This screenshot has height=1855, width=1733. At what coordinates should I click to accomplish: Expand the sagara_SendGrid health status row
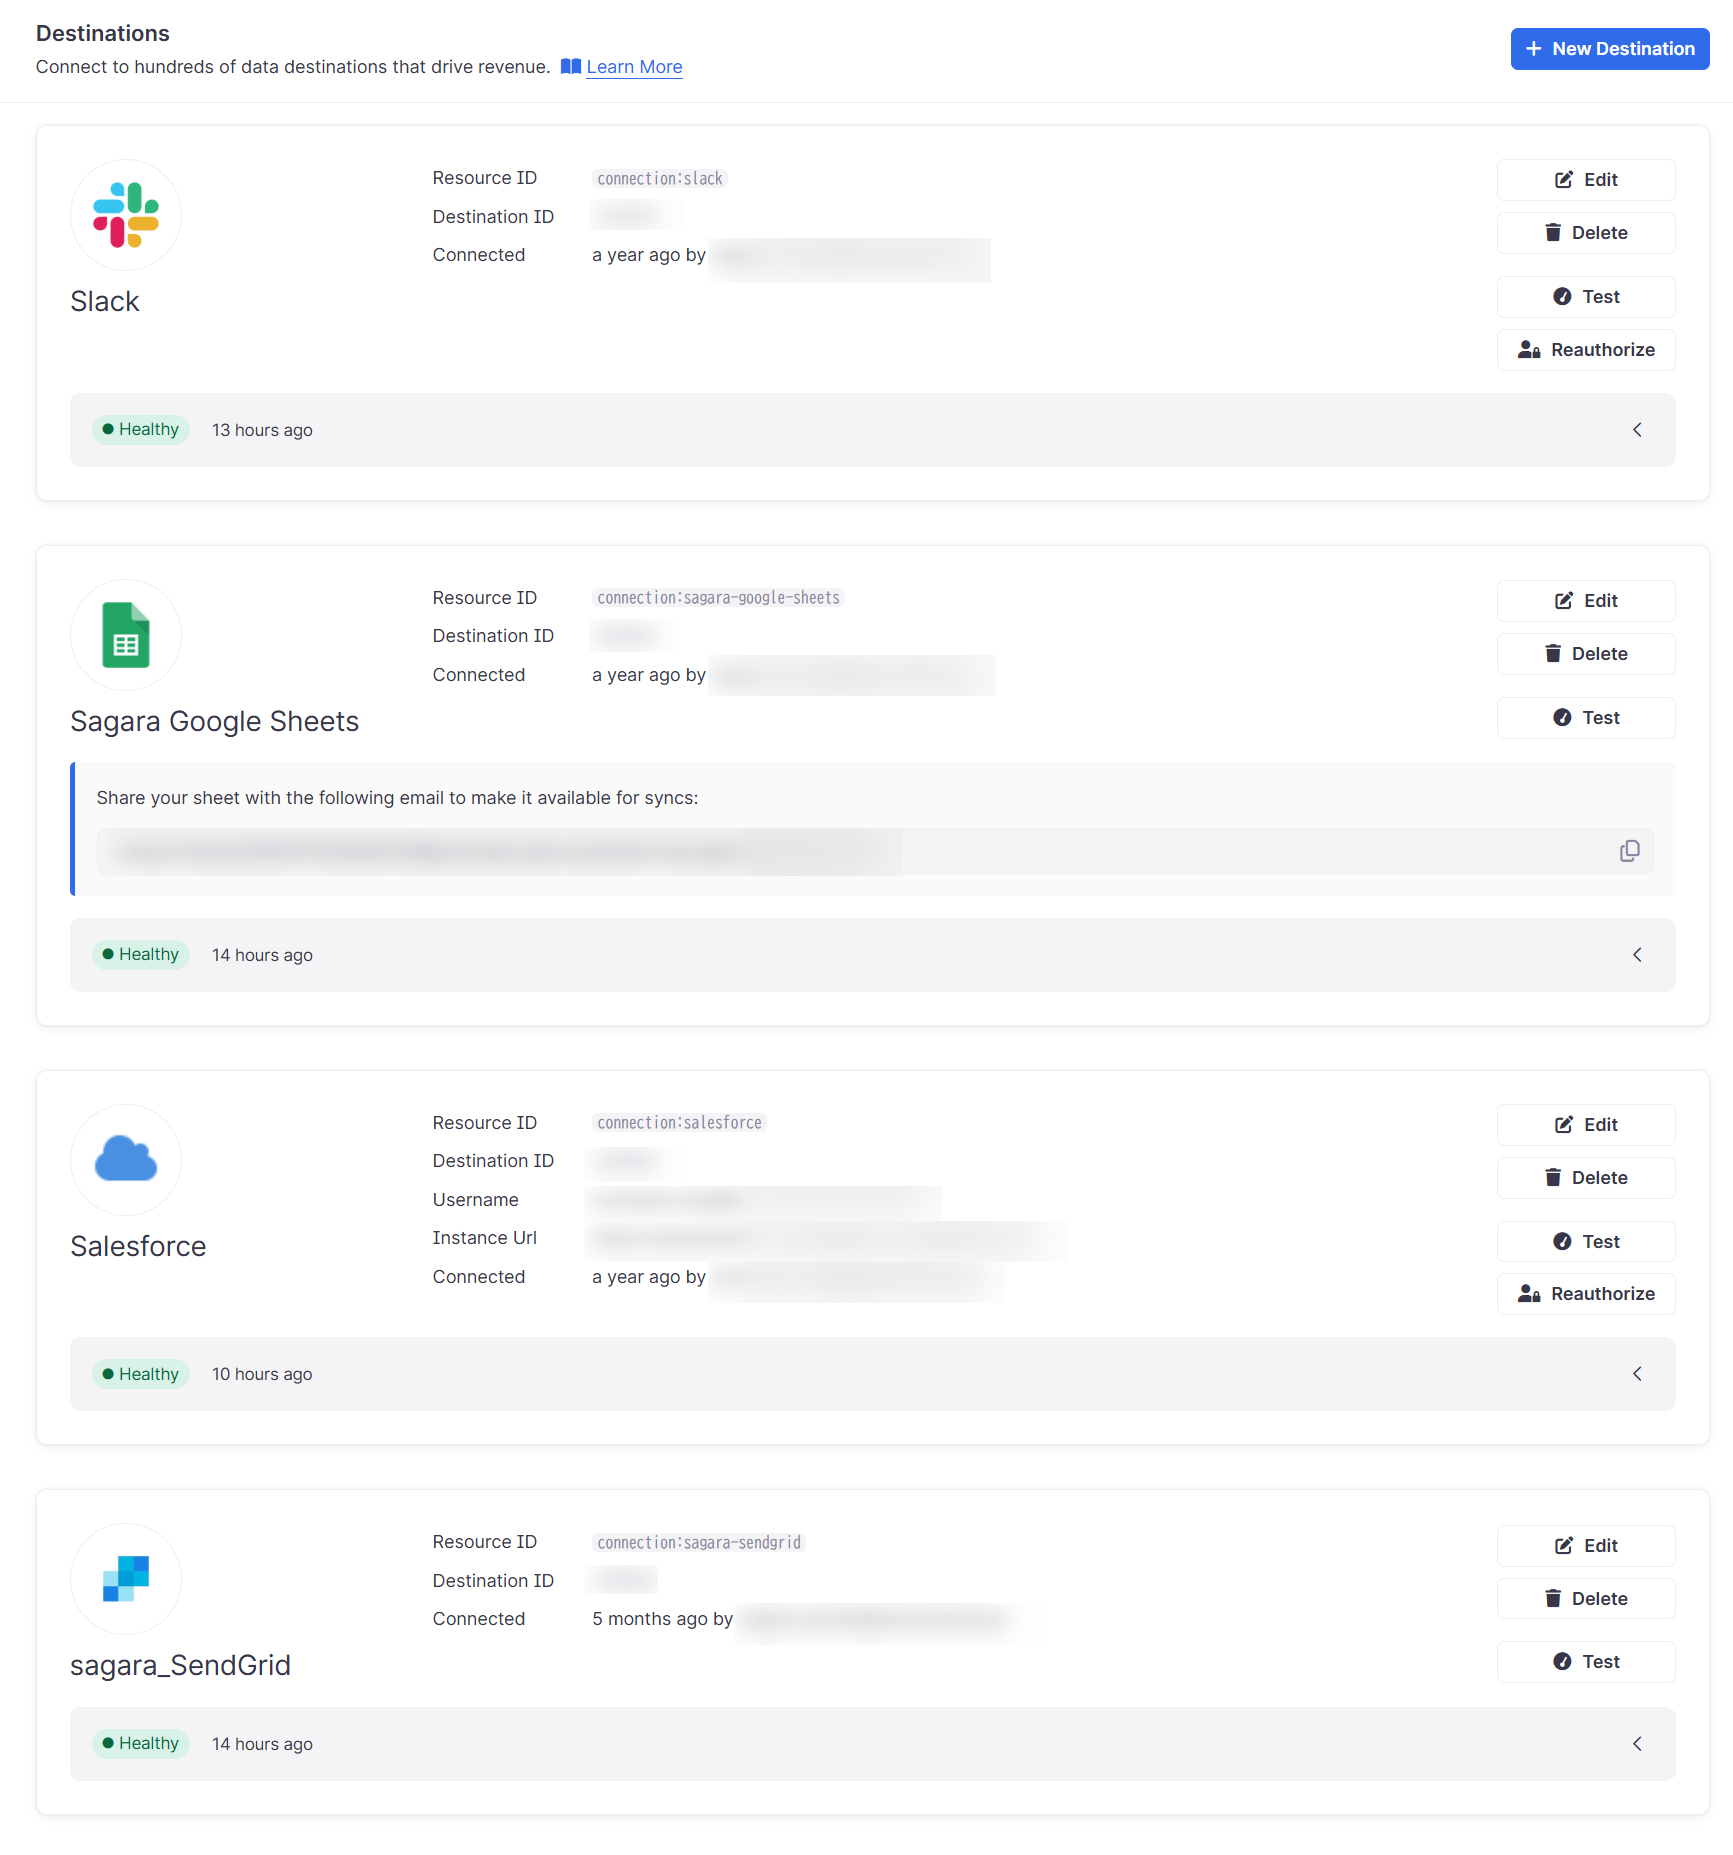click(x=1637, y=1744)
